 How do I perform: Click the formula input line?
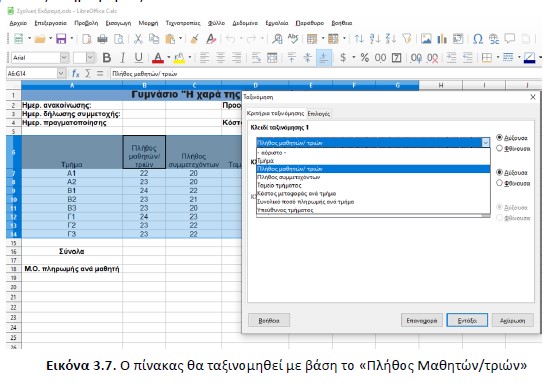click(326, 74)
